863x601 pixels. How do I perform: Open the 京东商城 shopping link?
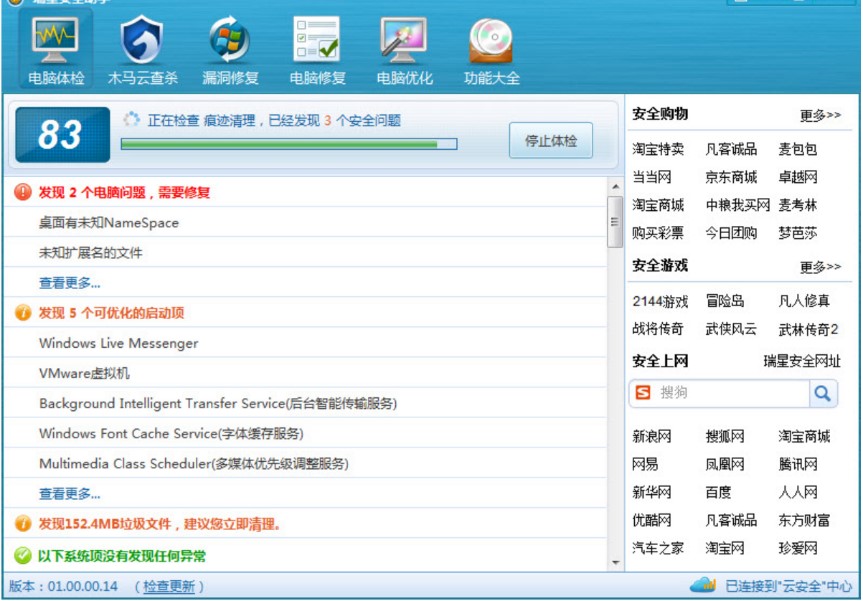pos(731,177)
